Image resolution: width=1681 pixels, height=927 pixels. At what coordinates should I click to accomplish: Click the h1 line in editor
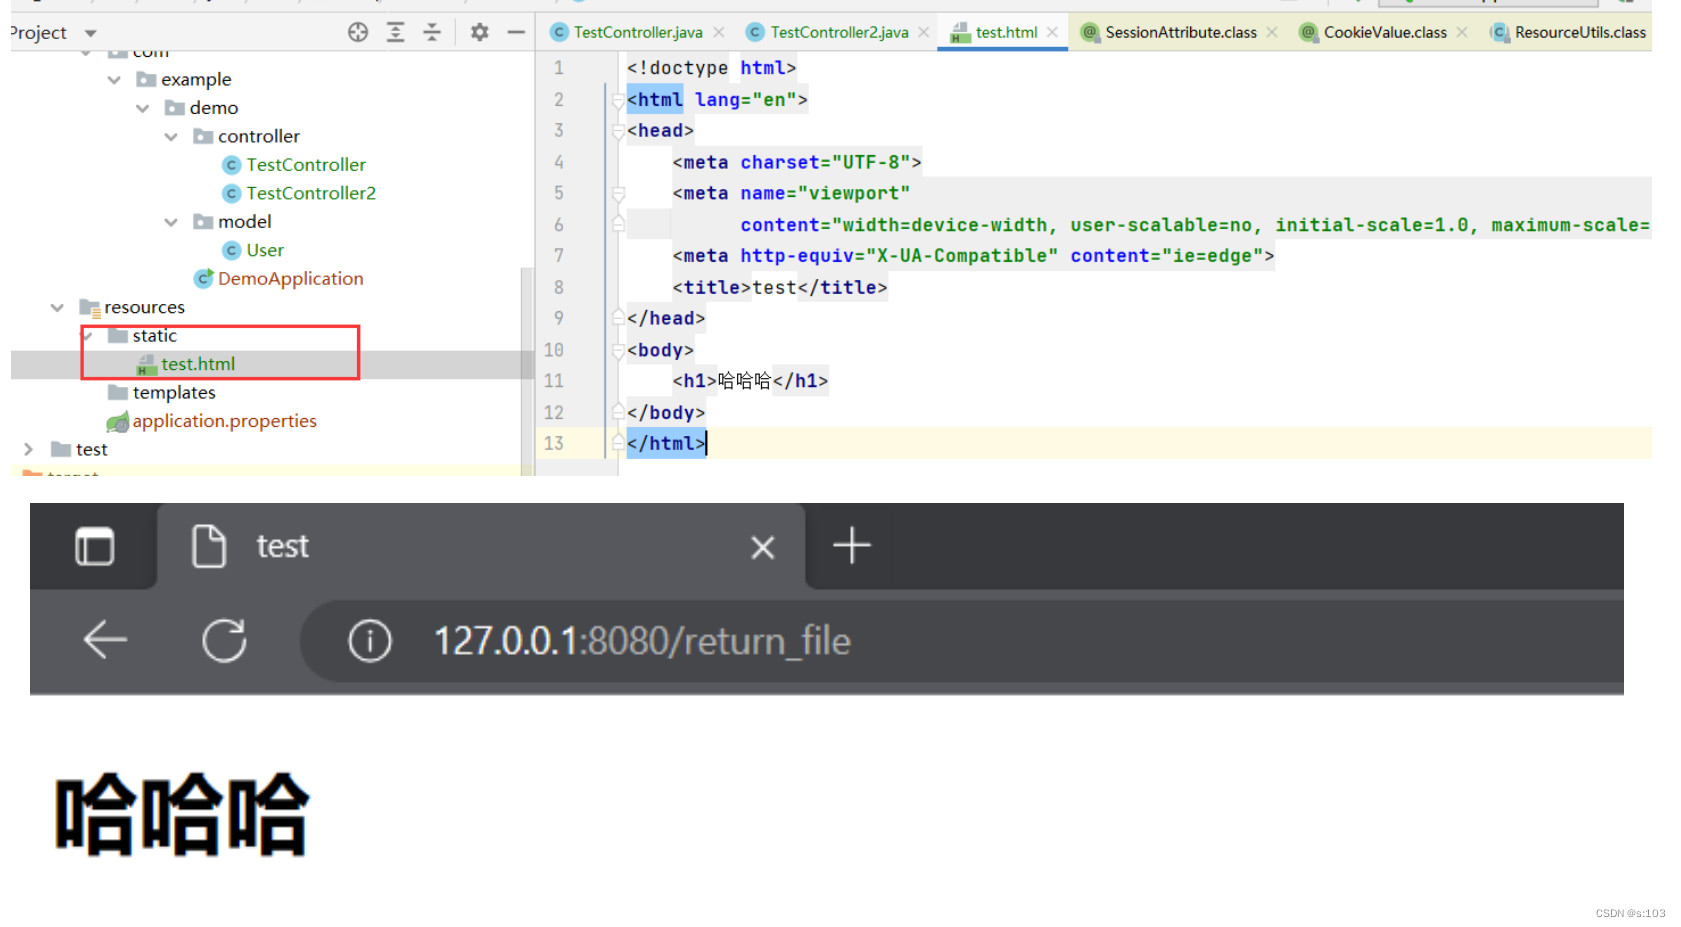click(x=750, y=381)
